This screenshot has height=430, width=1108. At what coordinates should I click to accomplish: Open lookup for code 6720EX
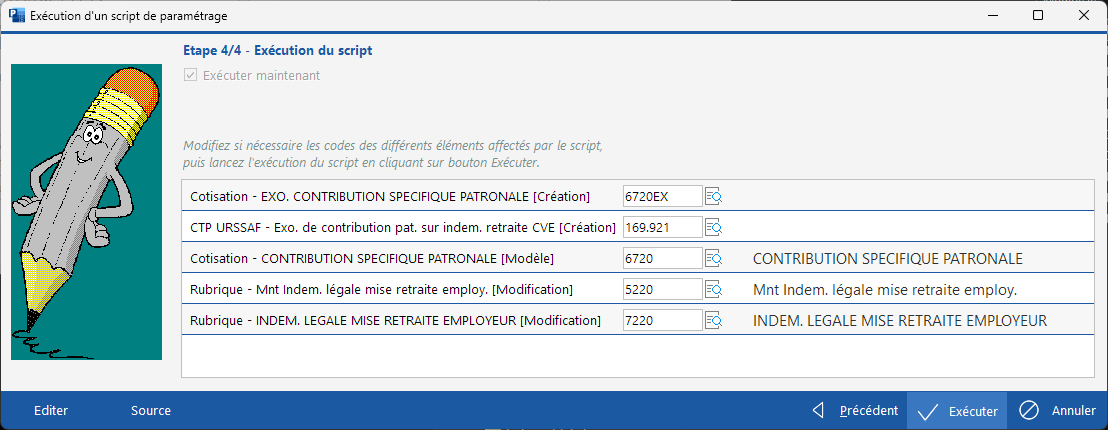click(714, 196)
